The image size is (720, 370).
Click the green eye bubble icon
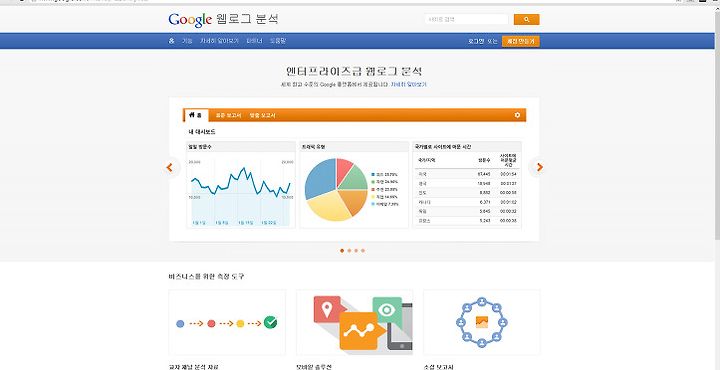click(388, 311)
